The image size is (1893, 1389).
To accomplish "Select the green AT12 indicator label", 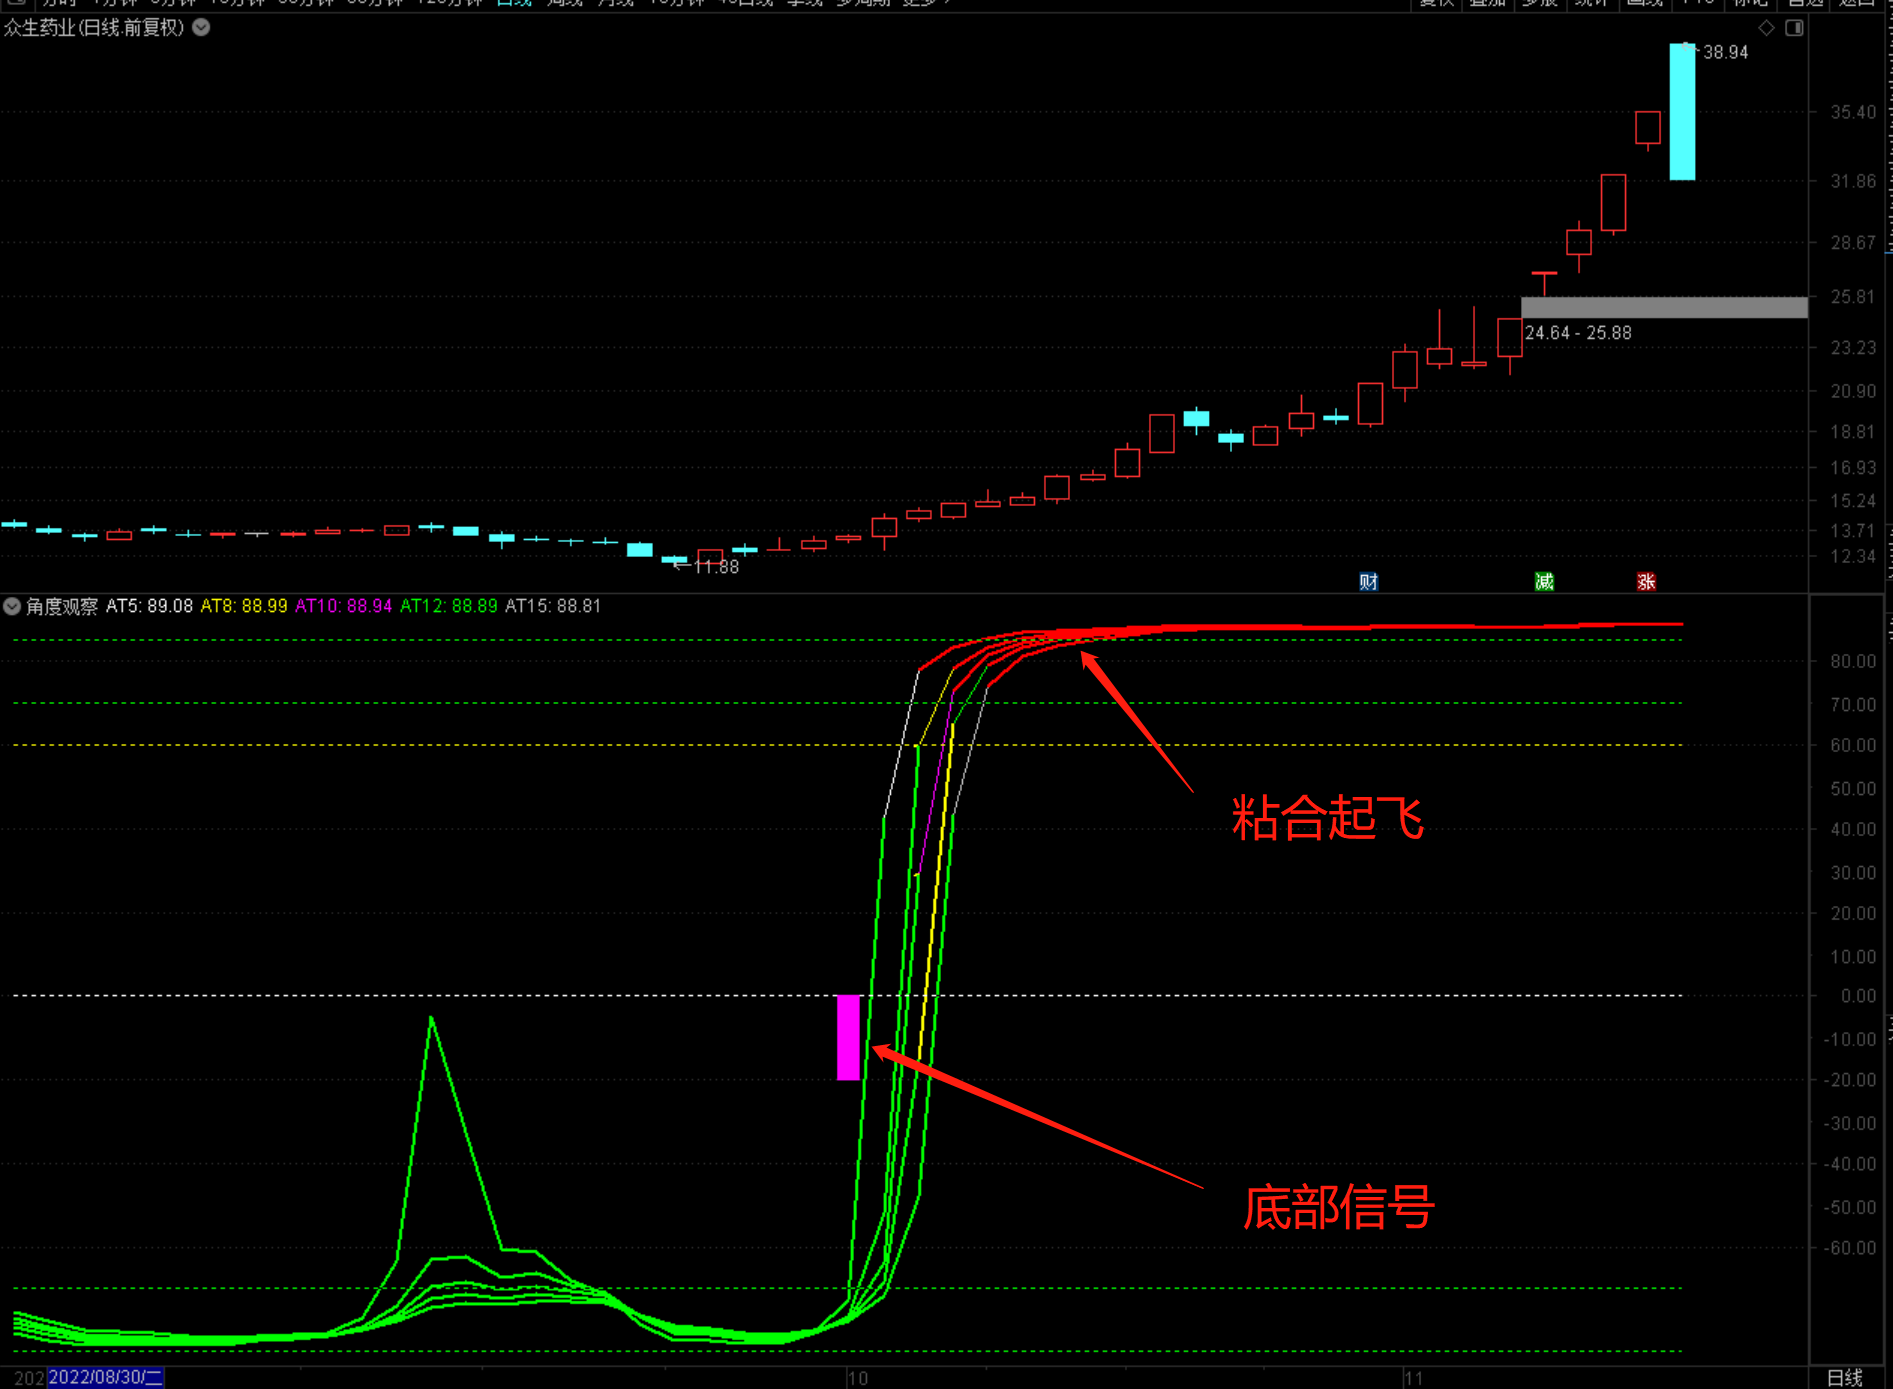I will tap(448, 606).
